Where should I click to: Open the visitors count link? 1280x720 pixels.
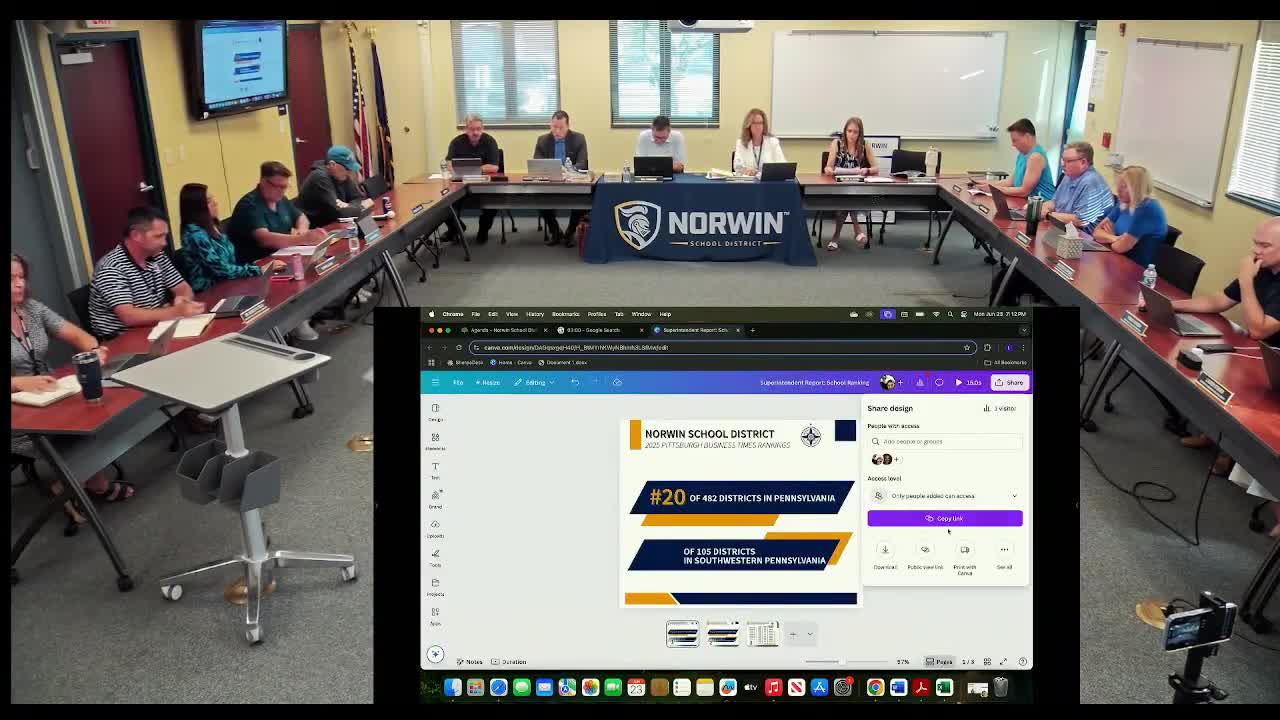pyautogui.click(x=1000, y=408)
